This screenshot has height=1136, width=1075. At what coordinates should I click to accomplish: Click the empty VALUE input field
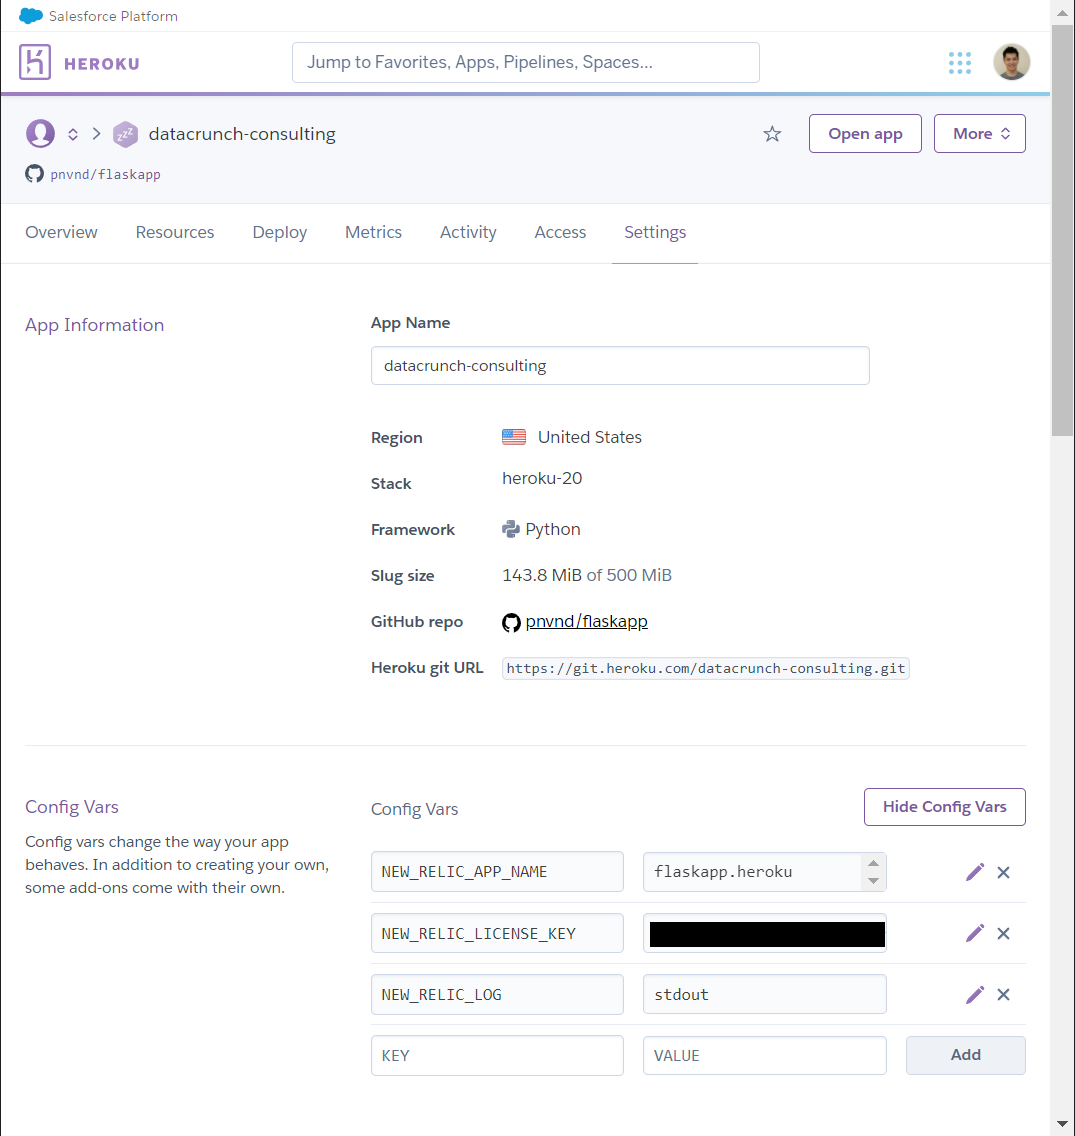pyautogui.click(x=765, y=1056)
